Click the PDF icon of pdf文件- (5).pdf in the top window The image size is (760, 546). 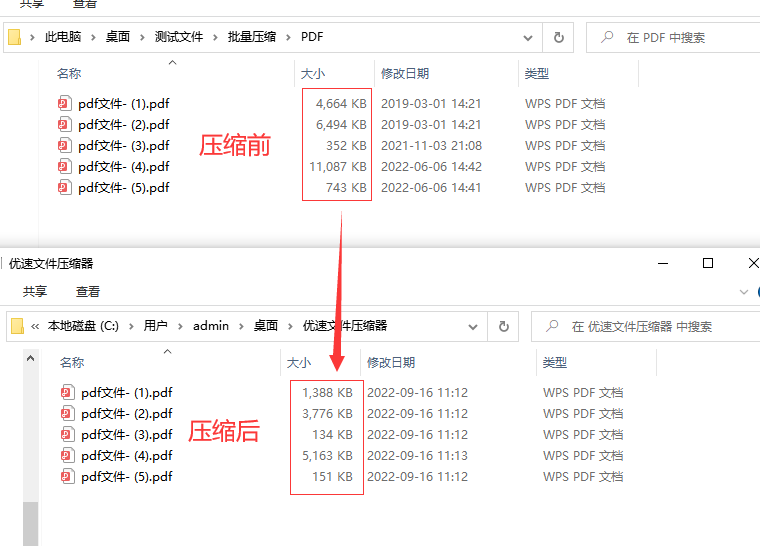point(64,187)
